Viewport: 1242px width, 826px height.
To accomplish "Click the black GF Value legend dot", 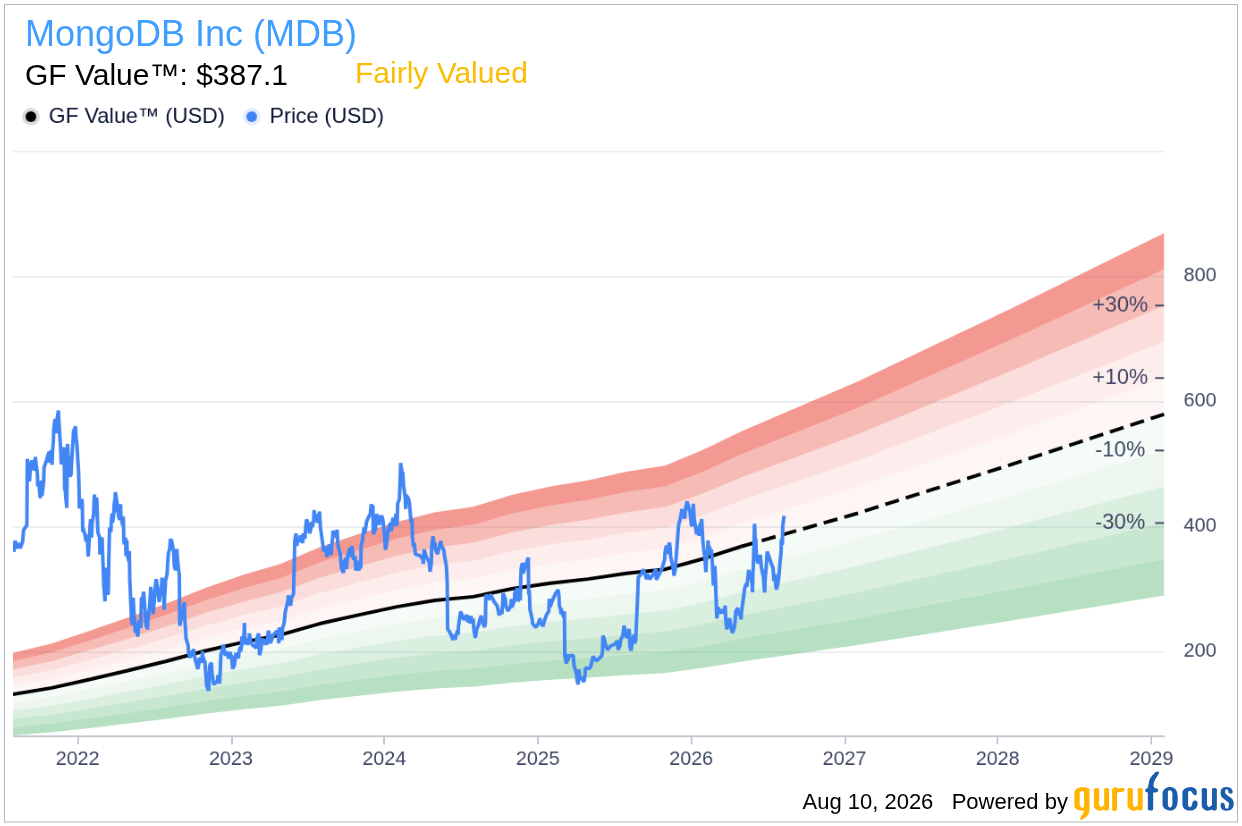I will pos(31,117).
